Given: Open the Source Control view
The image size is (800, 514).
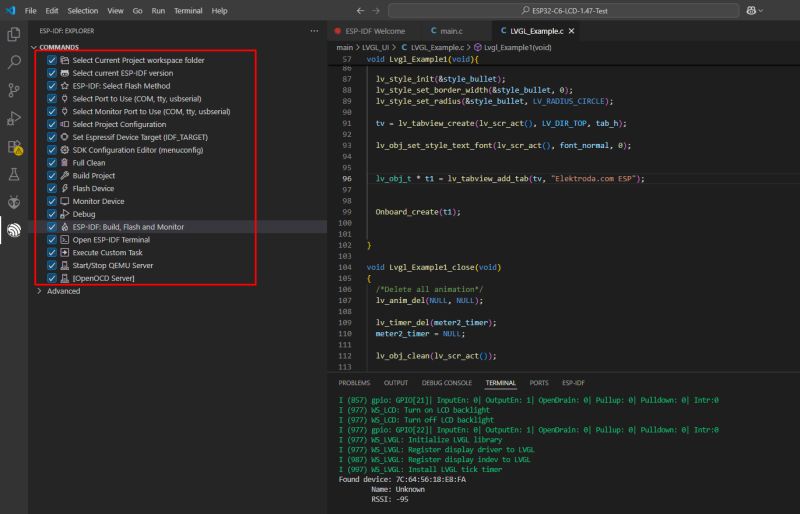Looking at the screenshot, I should click(14, 90).
